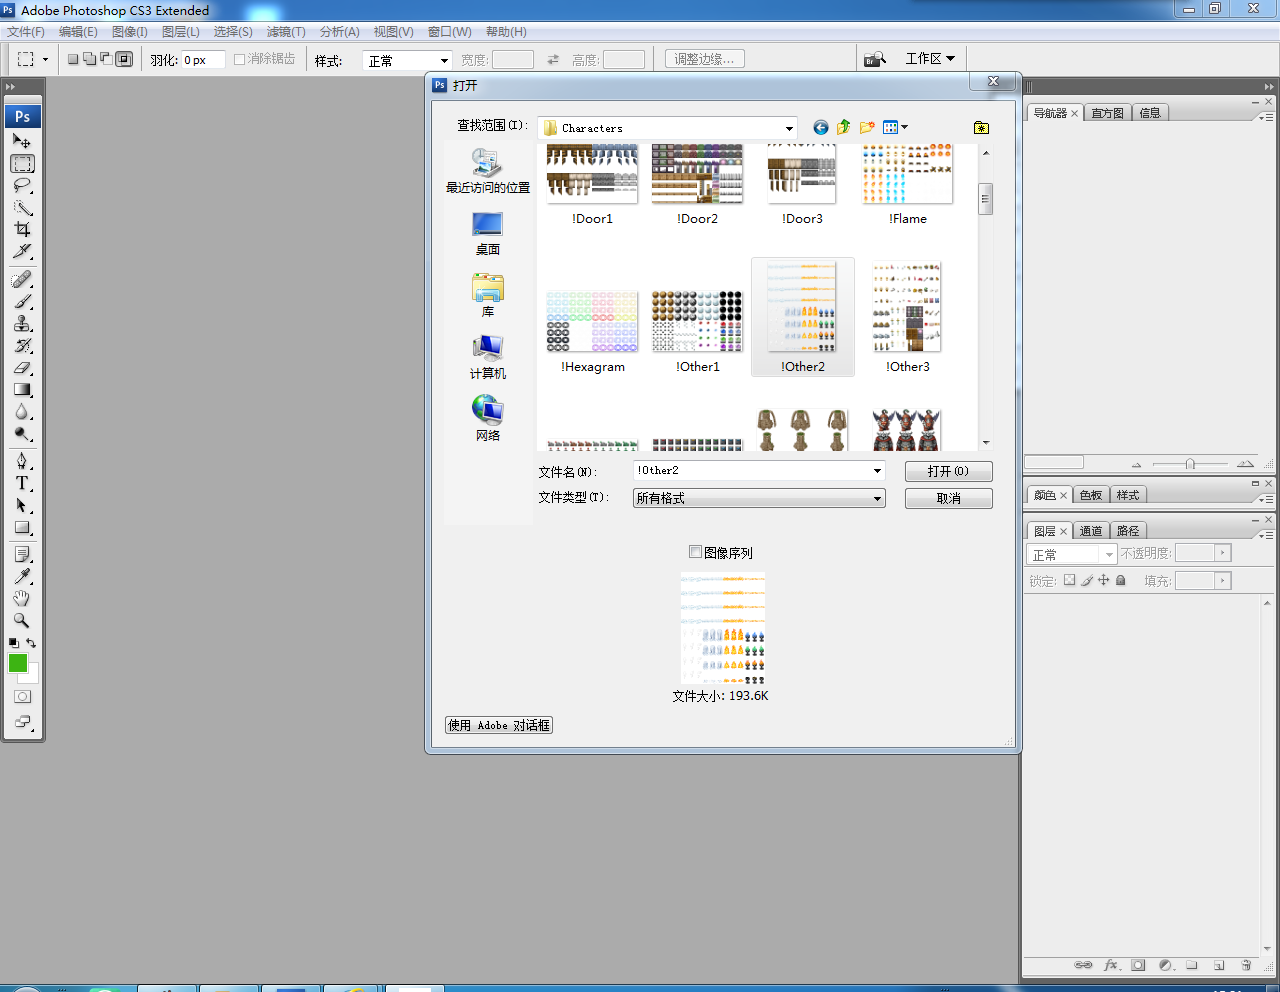Screen dimensions: 1280x992
Task: Open the 文件(F) menu
Action: click(26, 32)
